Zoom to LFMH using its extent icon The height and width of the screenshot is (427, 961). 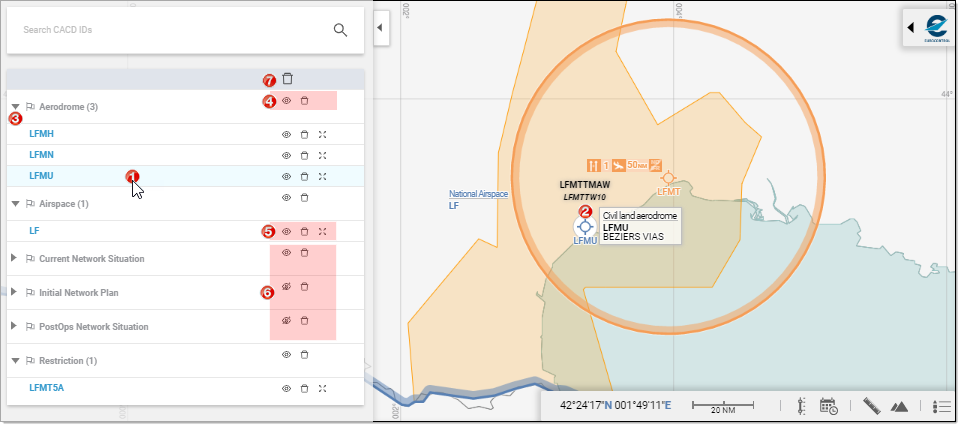(322, 134)
